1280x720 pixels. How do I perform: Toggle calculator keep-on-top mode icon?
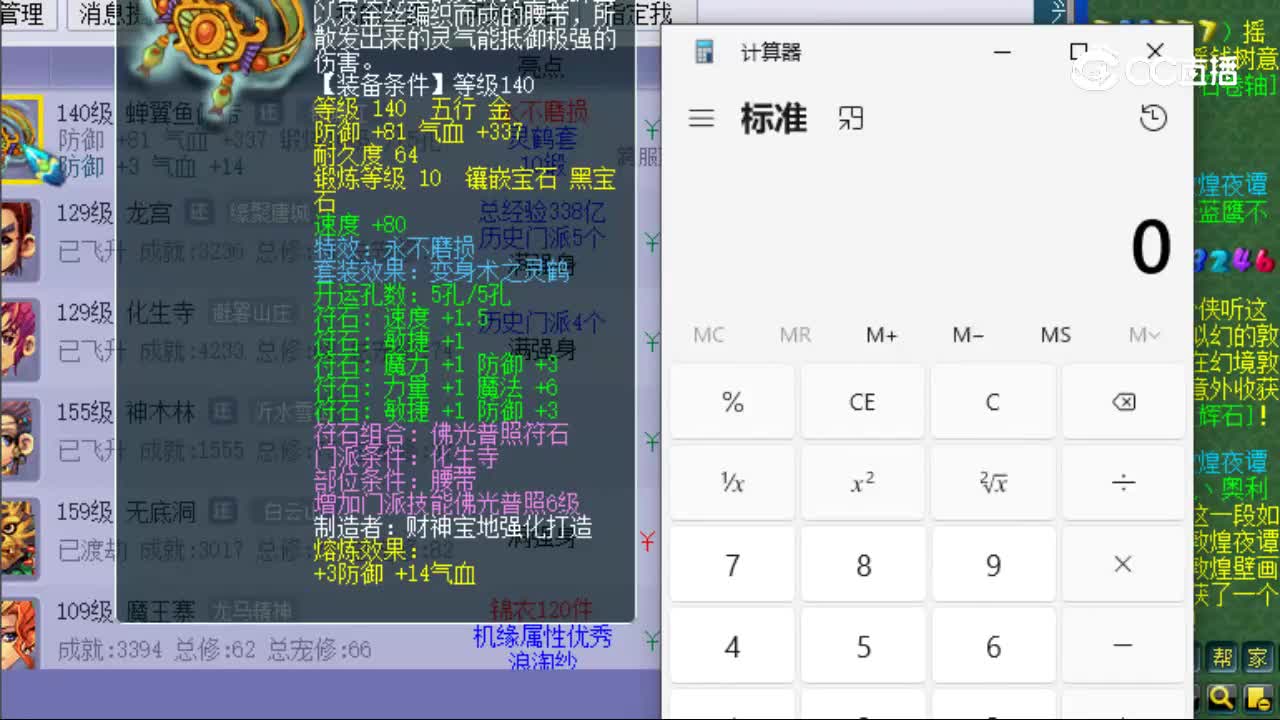point(851,118)
